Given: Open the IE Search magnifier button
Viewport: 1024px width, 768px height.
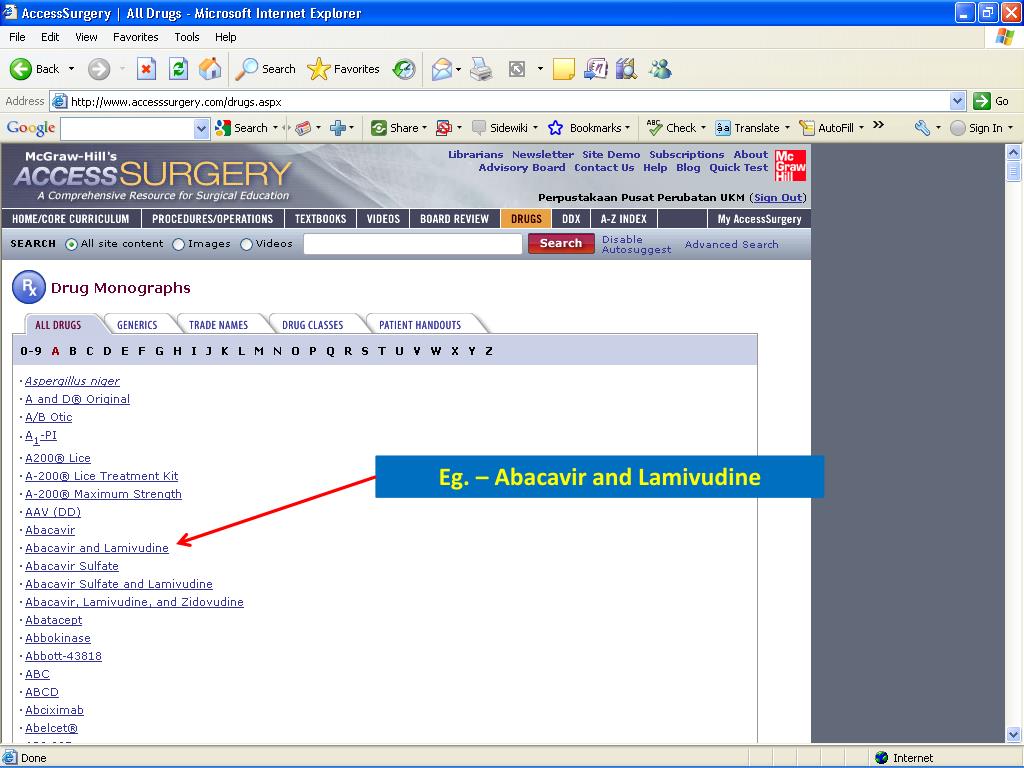Looking at the screenshot, I should 265,69.
